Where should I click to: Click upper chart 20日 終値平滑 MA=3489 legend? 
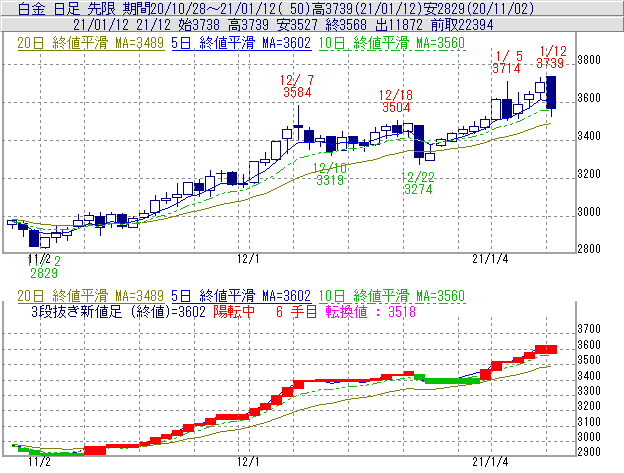(x=85, y=43)
